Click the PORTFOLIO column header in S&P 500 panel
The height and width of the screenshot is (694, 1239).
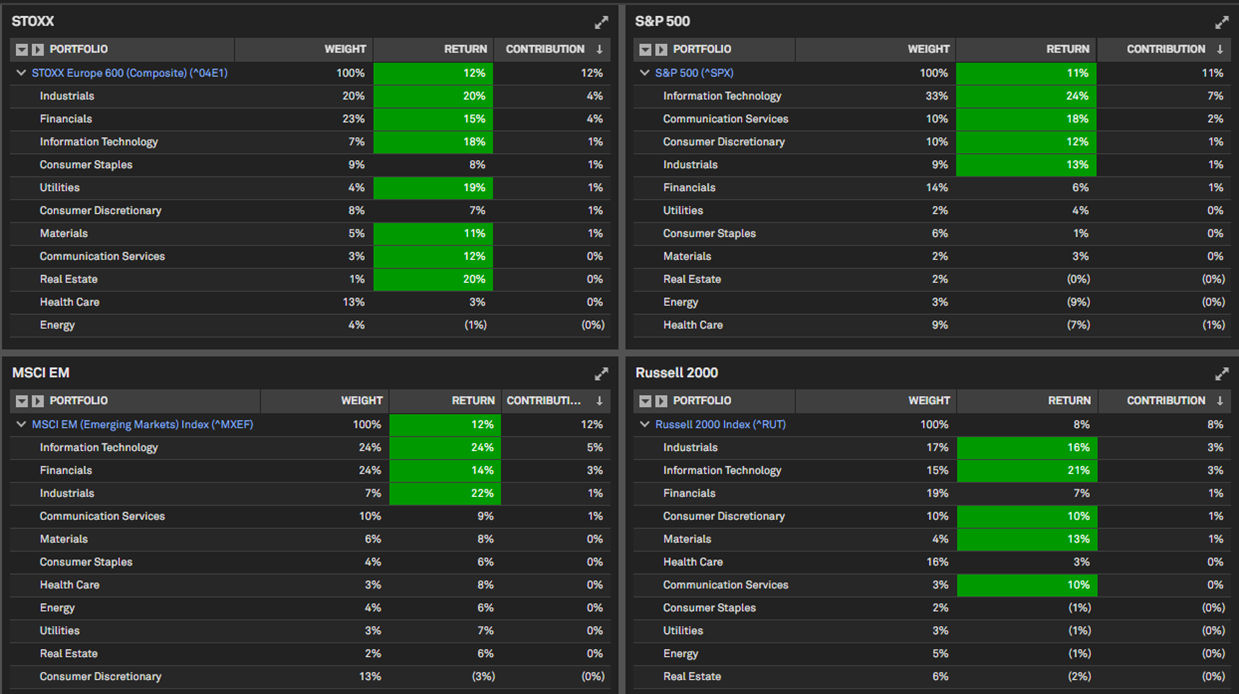point(715,49)
